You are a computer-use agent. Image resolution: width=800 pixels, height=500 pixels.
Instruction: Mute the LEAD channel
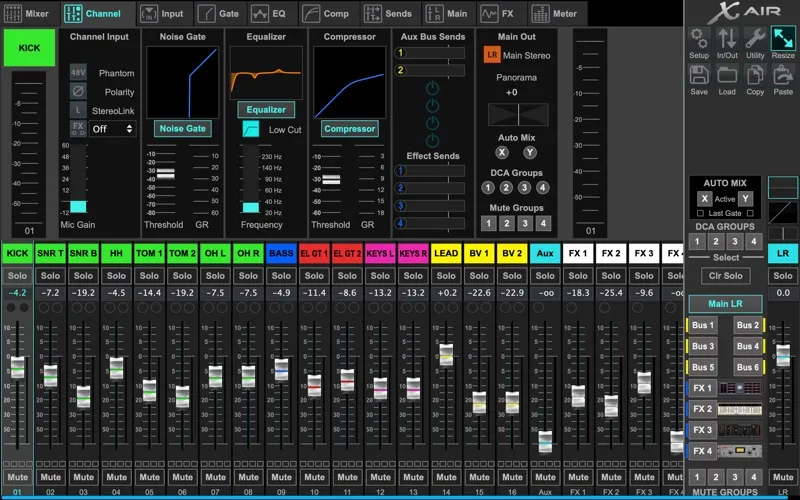446,477
